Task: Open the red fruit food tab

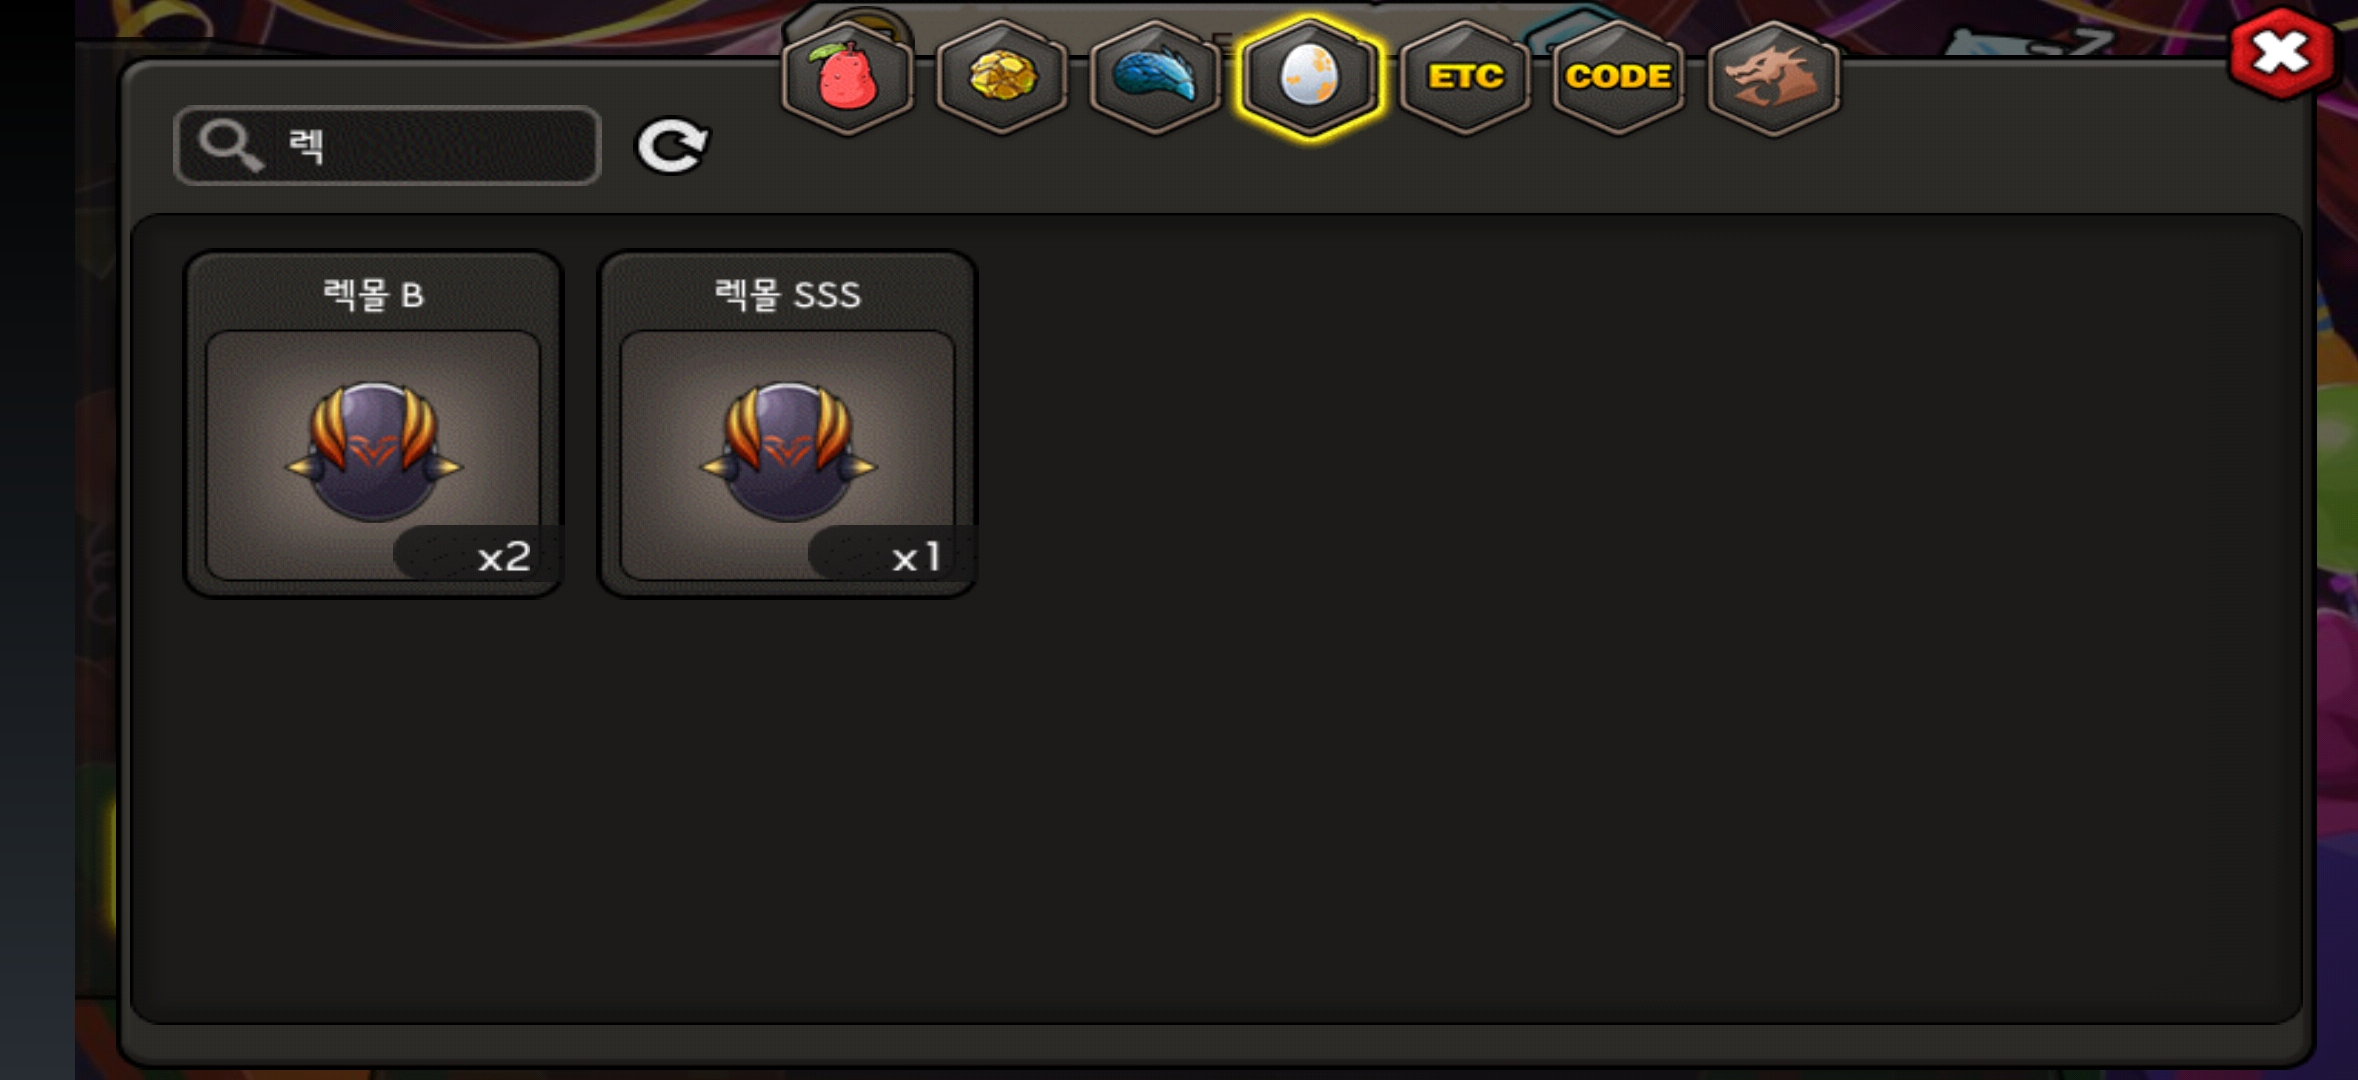Action: click(x=848, y=78)
